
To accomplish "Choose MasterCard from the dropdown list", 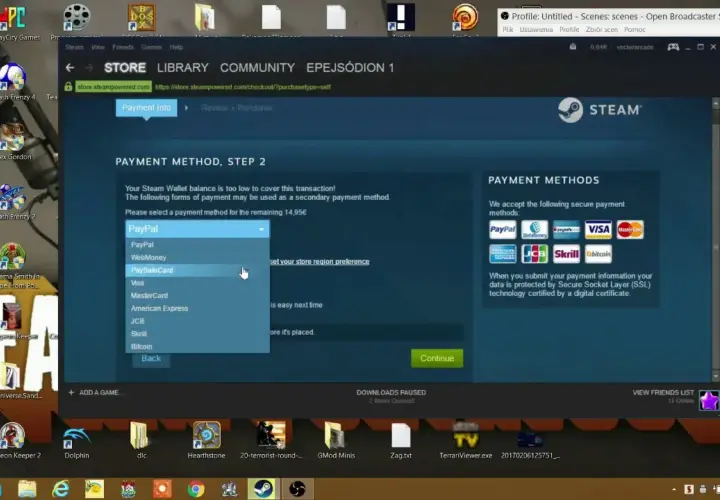I will click(197, 296).
